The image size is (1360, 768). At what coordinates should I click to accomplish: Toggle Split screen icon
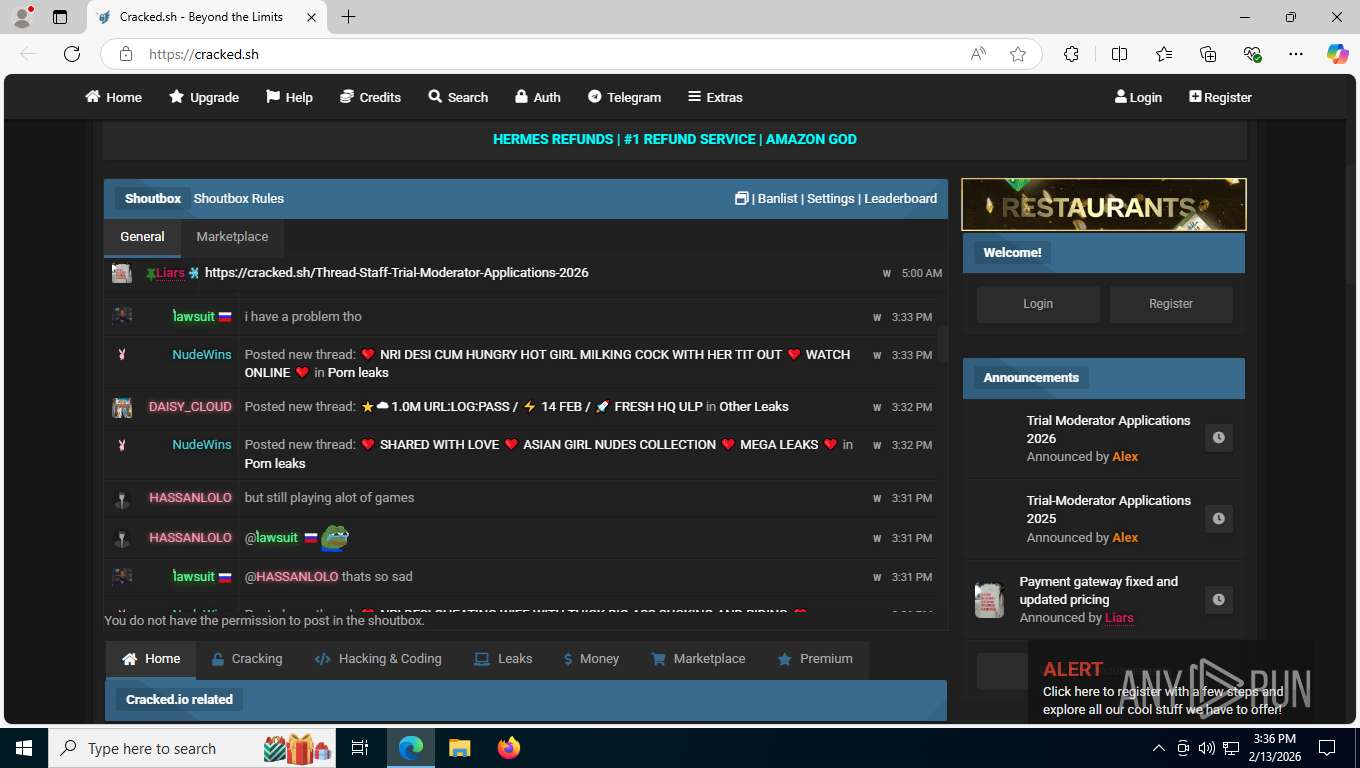pyautogui.click(x=1119, y=54)
